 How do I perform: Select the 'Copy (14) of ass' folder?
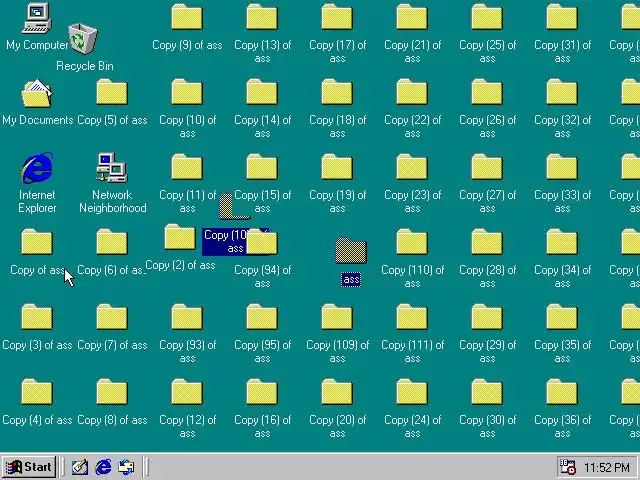click(262, 92)
